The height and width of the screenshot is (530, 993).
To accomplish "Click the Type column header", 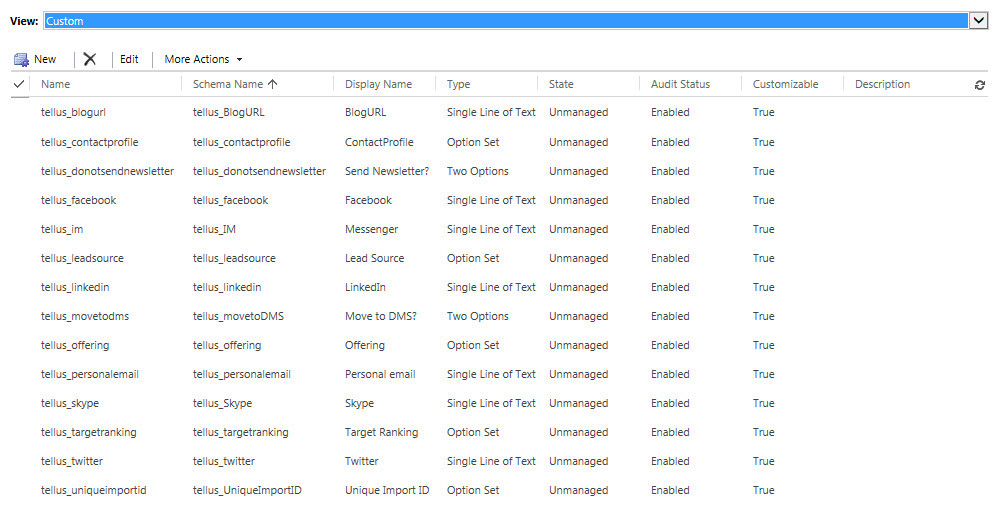I will point(458,85).
